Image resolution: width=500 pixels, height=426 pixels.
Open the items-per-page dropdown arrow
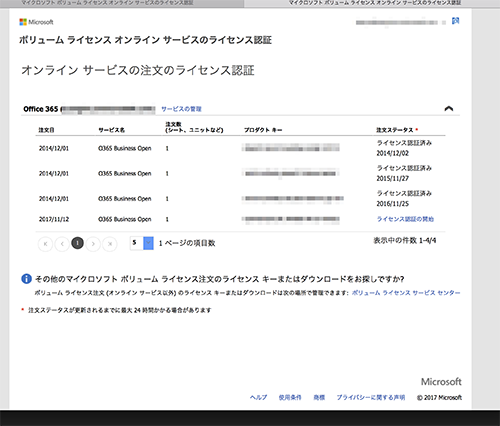[148, 243]
